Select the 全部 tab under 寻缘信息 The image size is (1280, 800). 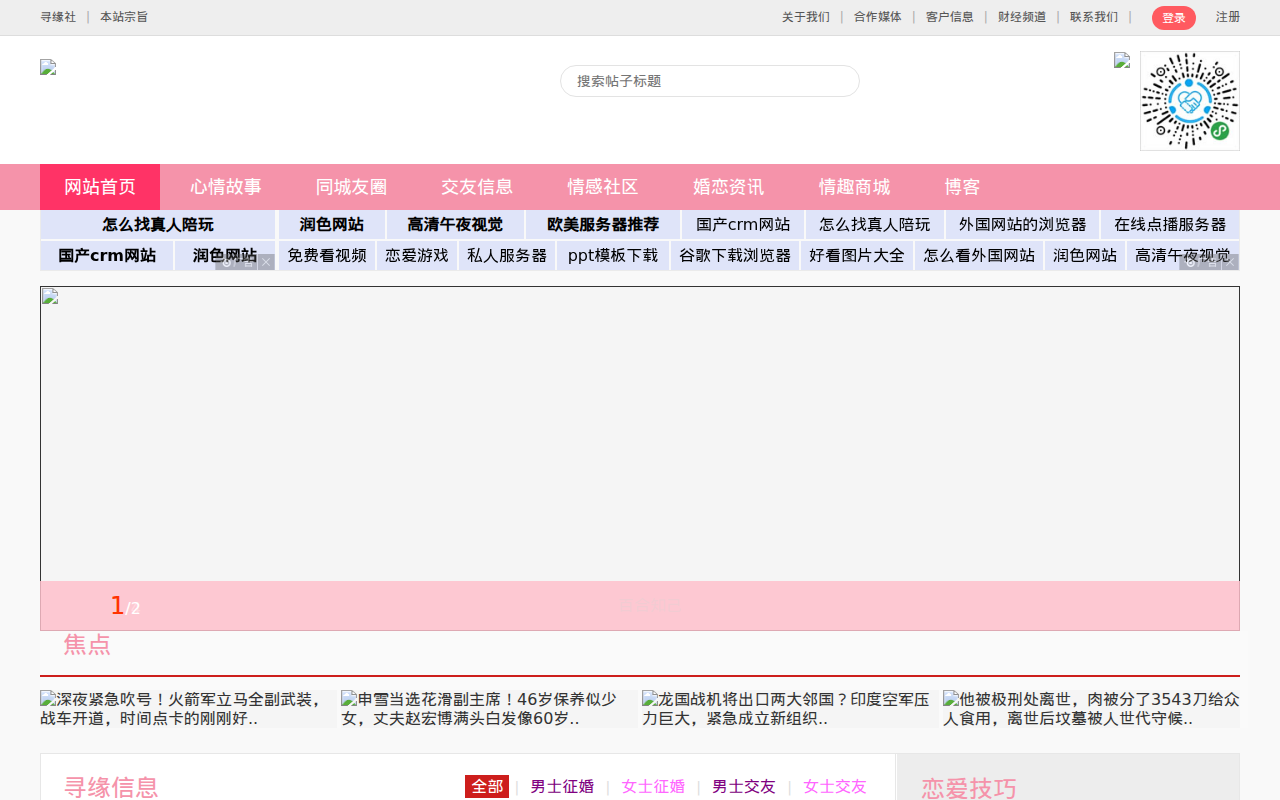click(487, 787)
